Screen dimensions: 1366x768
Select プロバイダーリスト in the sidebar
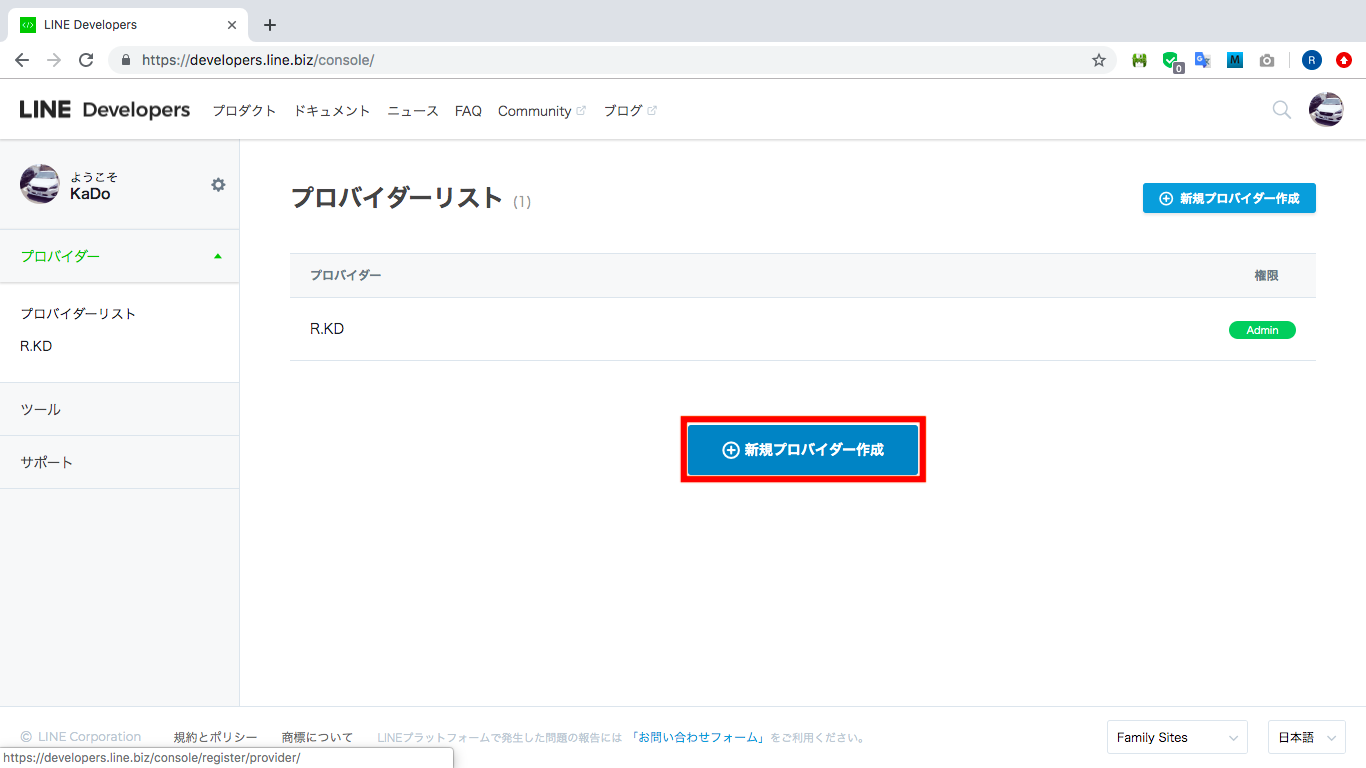78,314
